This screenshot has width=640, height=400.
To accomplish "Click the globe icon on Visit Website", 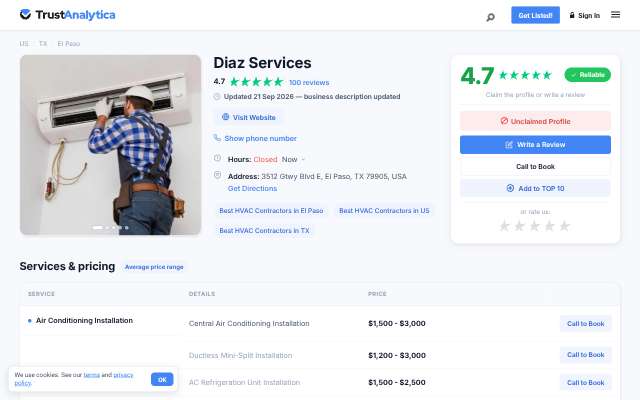I will (225, 117).
